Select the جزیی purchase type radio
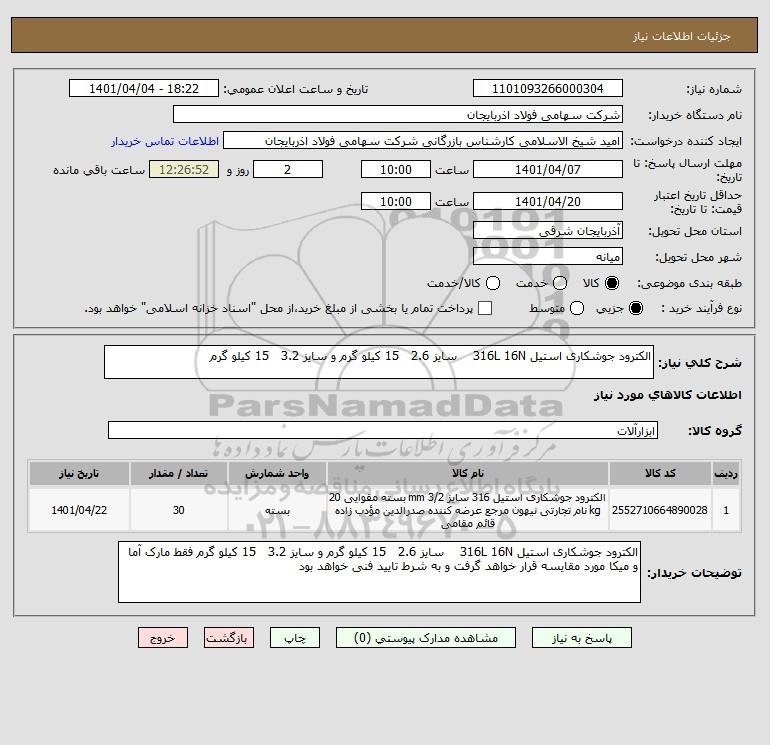This screenshot has width=770, height=745. 635,308
